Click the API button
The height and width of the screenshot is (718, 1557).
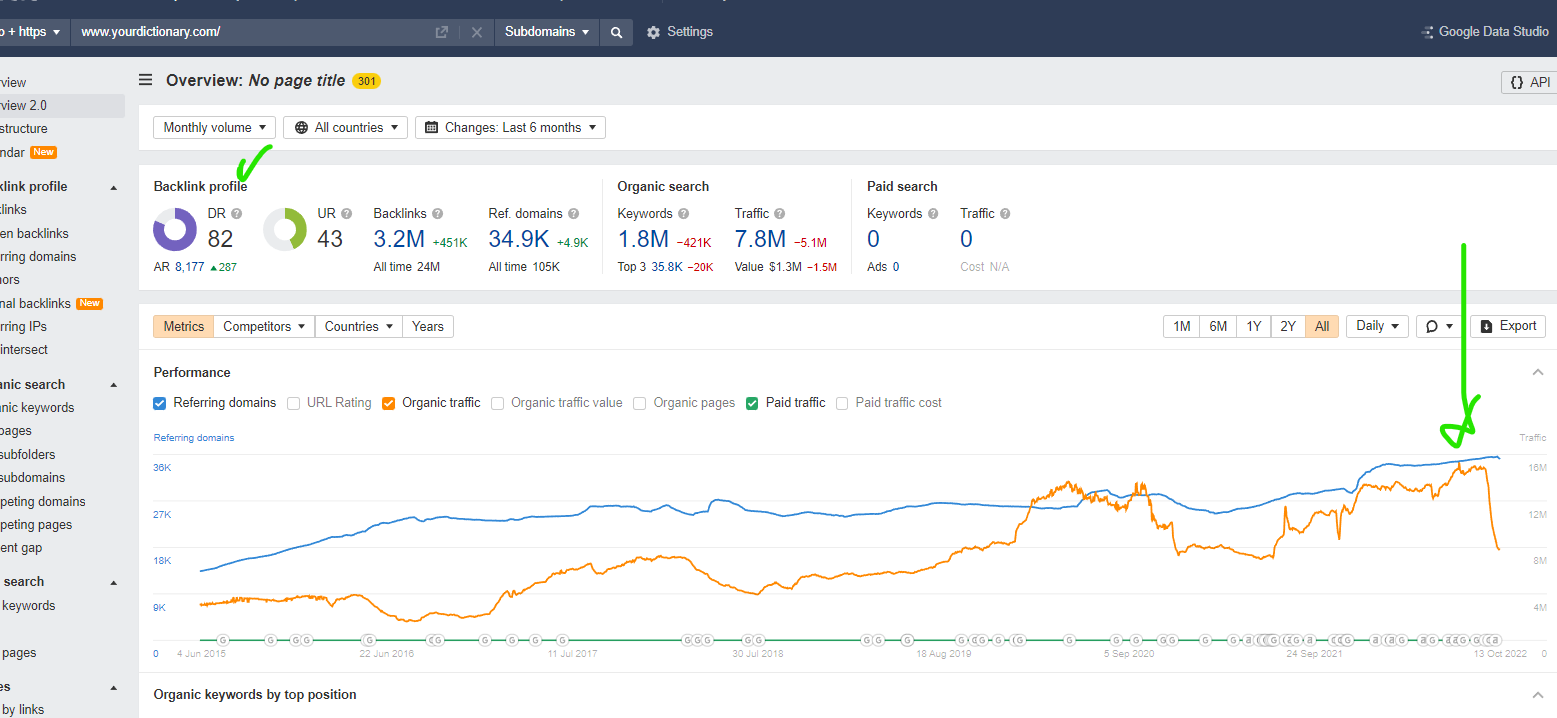point(1530,82)
